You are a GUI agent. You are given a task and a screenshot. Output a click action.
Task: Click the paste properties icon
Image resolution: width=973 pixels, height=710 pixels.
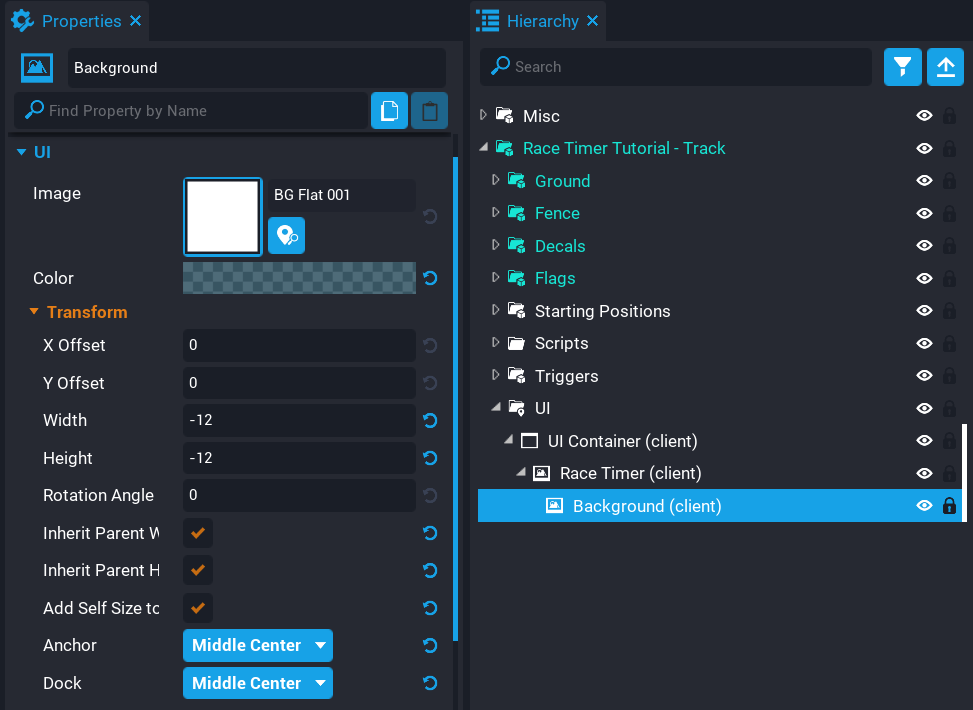(428, 110)
